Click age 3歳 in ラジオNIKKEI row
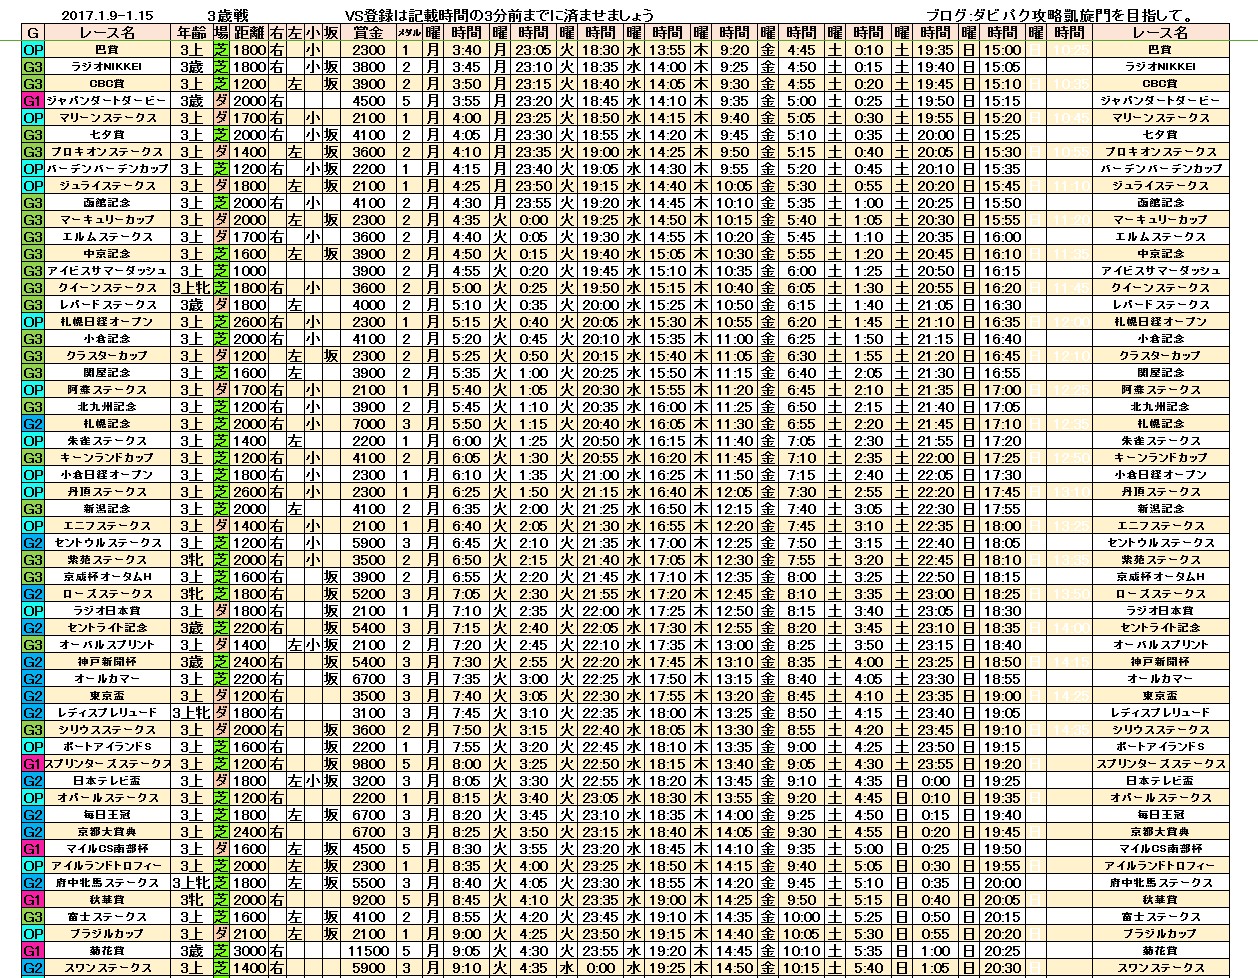Screen dimensions: 1258x978 192,67
